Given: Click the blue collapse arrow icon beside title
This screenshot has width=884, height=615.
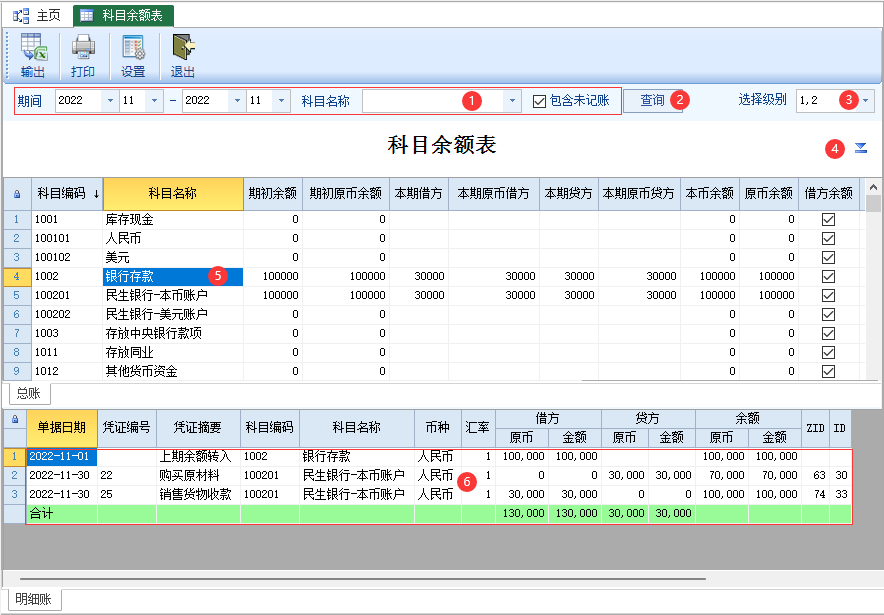Looking at the screenshot, I should point(861,148).
